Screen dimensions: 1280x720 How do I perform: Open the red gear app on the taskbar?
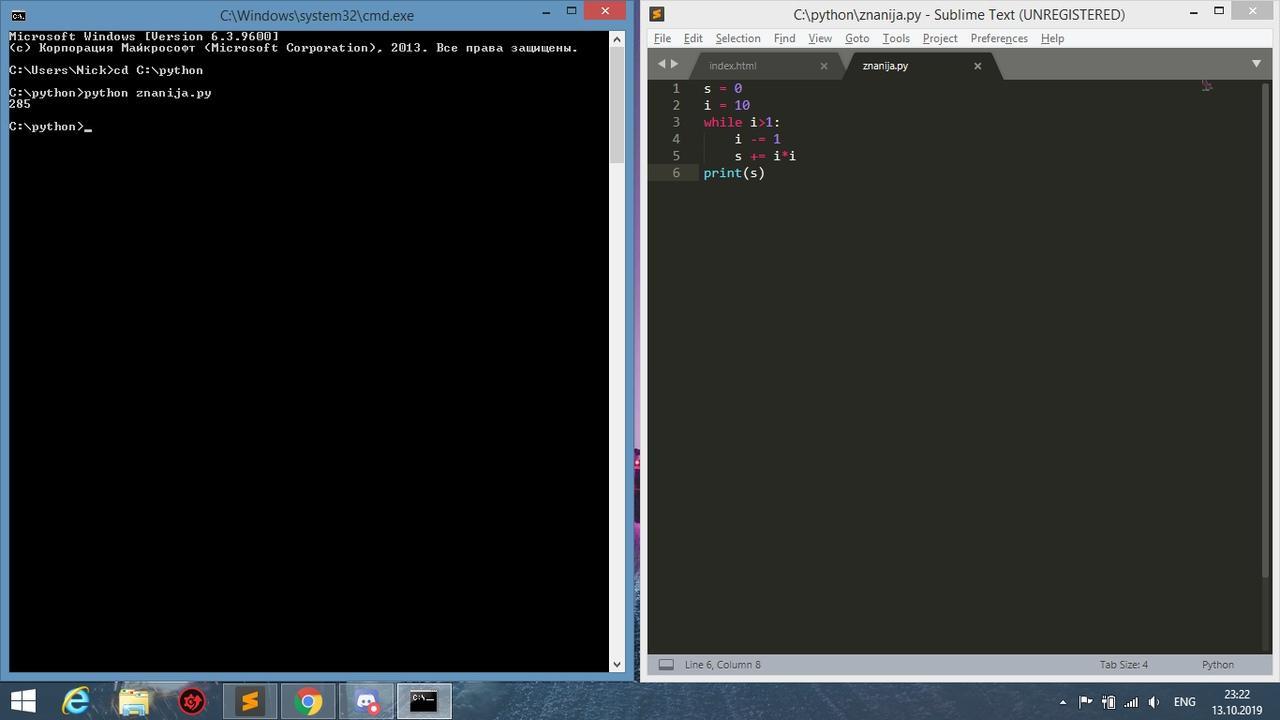(x=192, y=701)
